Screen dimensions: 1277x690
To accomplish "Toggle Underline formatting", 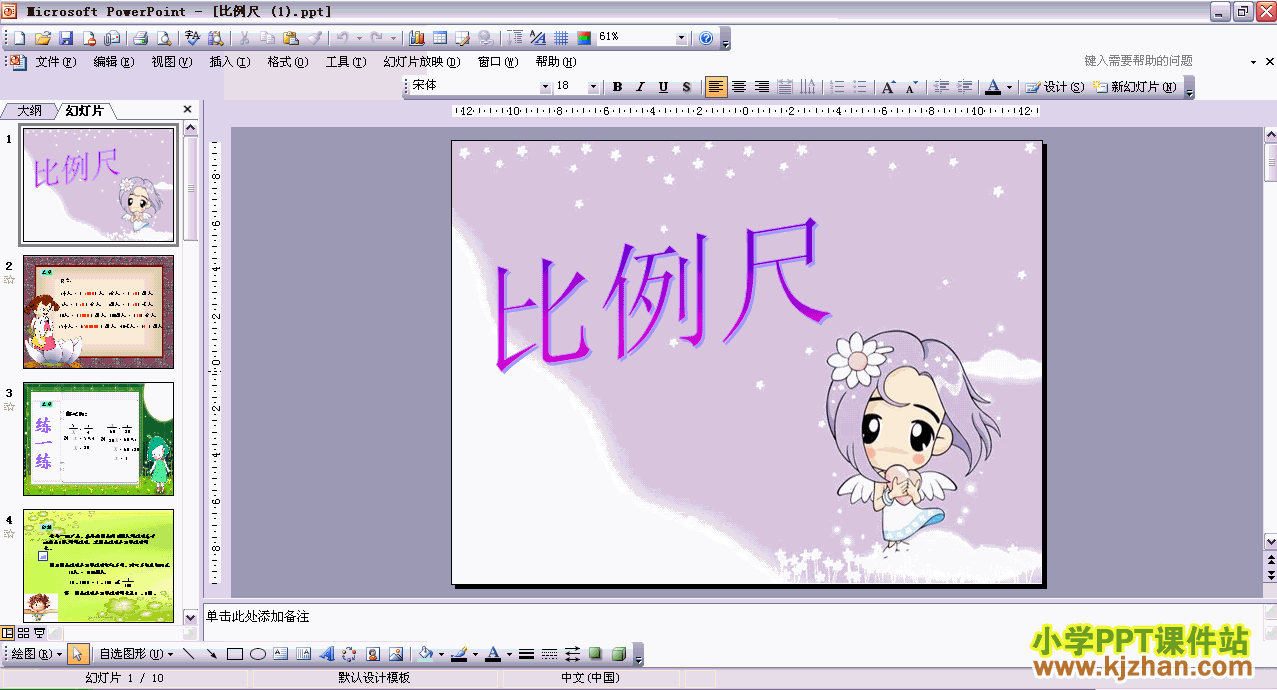I will [663, 87].
